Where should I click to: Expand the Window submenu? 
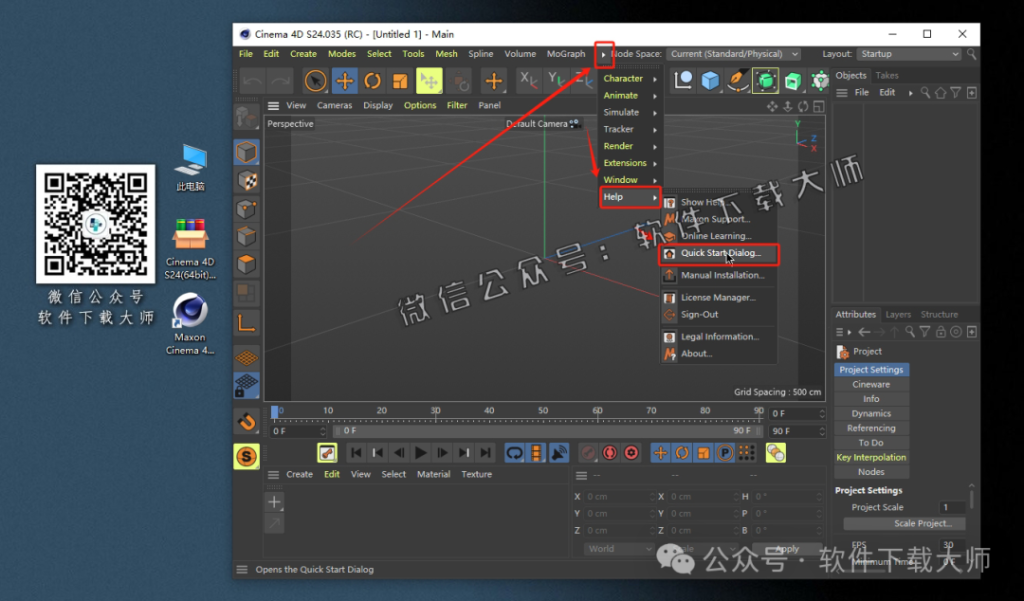click(620, 180)
